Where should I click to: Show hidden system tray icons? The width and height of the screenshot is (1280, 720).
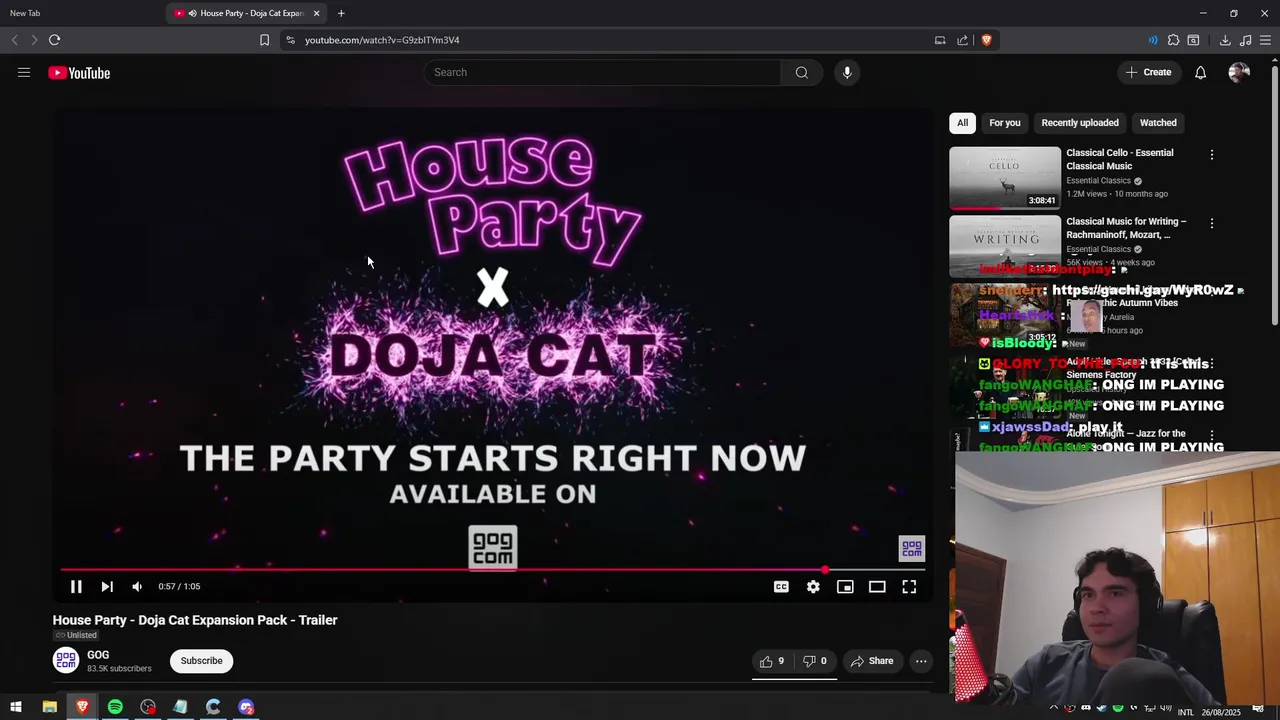pyautogui.click(x=1053, y=708)
